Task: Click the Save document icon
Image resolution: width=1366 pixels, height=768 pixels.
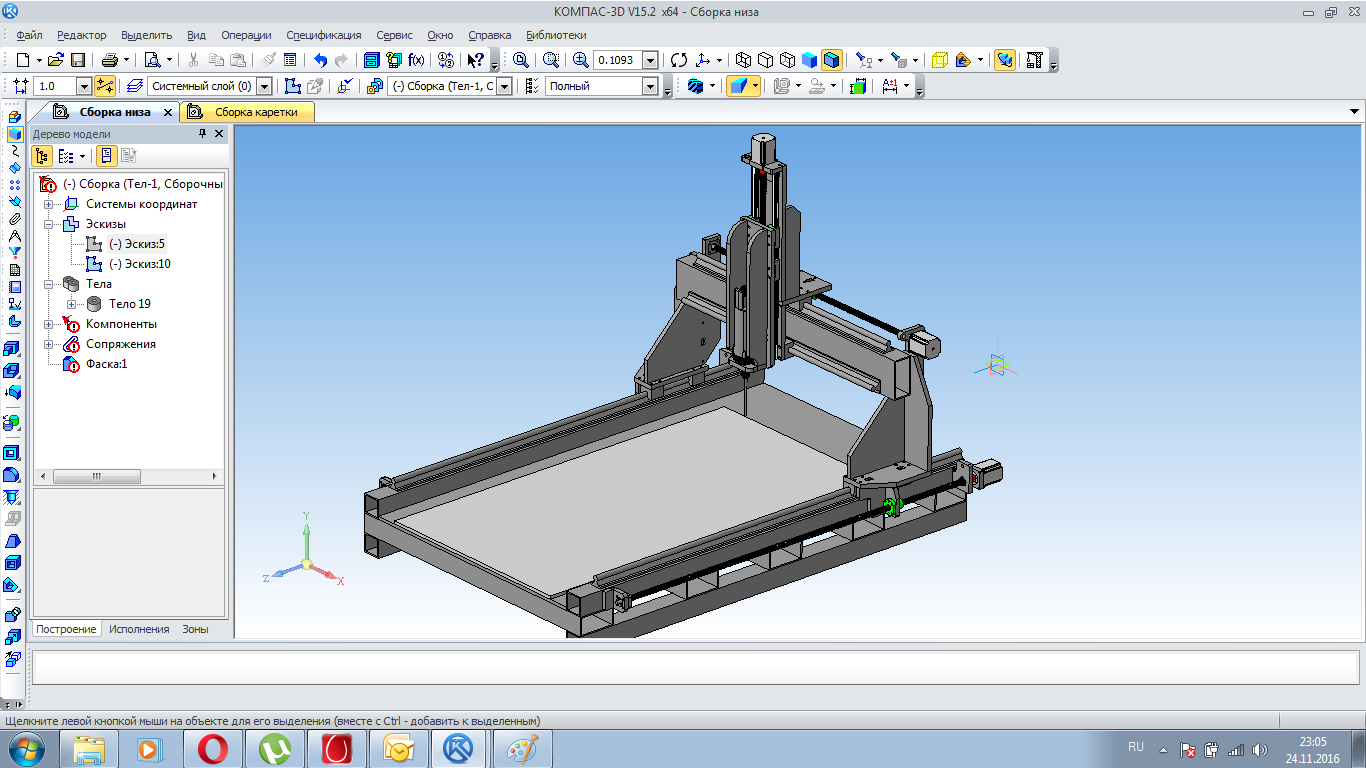Action: coord(77,60)
